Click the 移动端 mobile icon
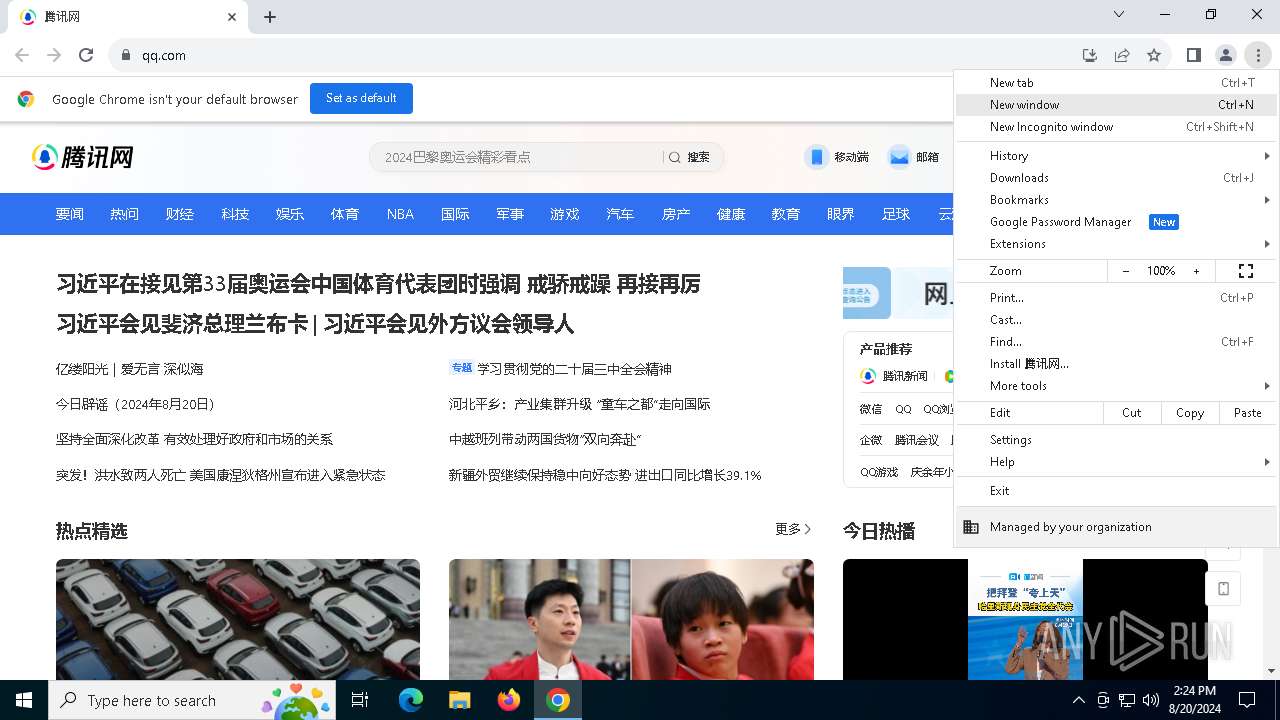Image resolution: width=1280 pixels, height=720 pixels. pyautogui.click(x=817, y=157)
